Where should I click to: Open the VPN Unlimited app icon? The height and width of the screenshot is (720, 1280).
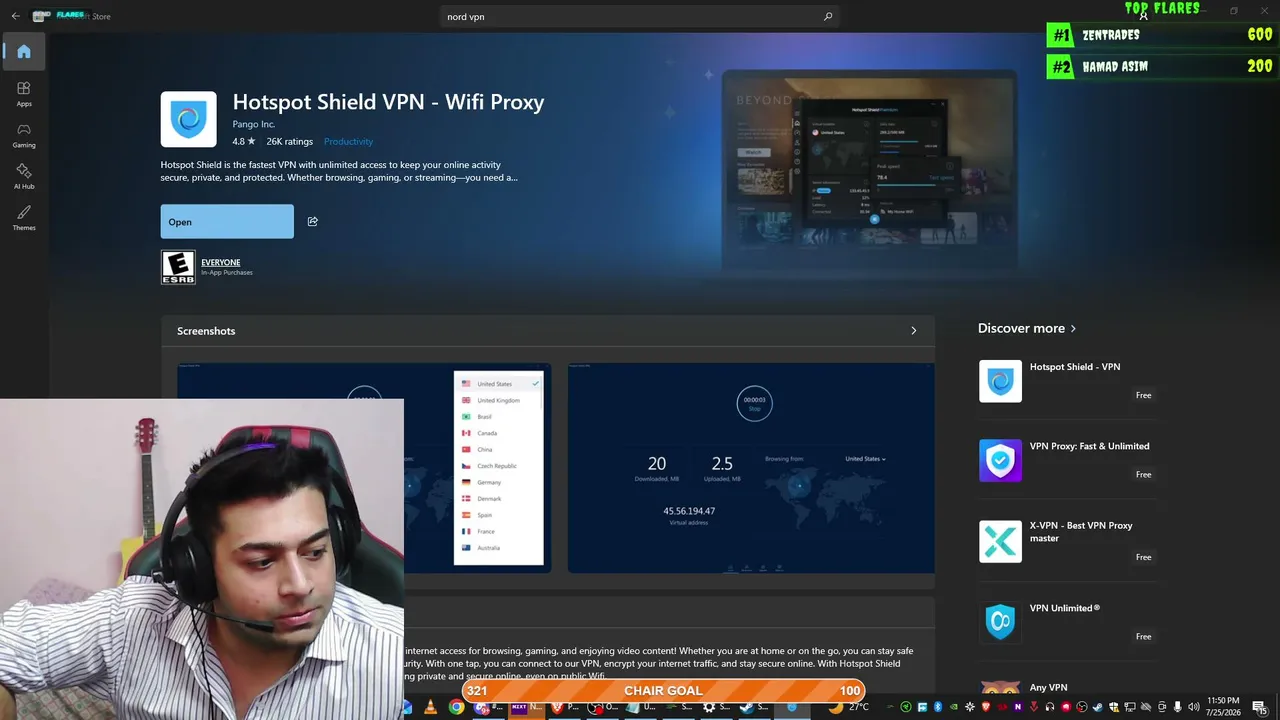(1000, 621)
